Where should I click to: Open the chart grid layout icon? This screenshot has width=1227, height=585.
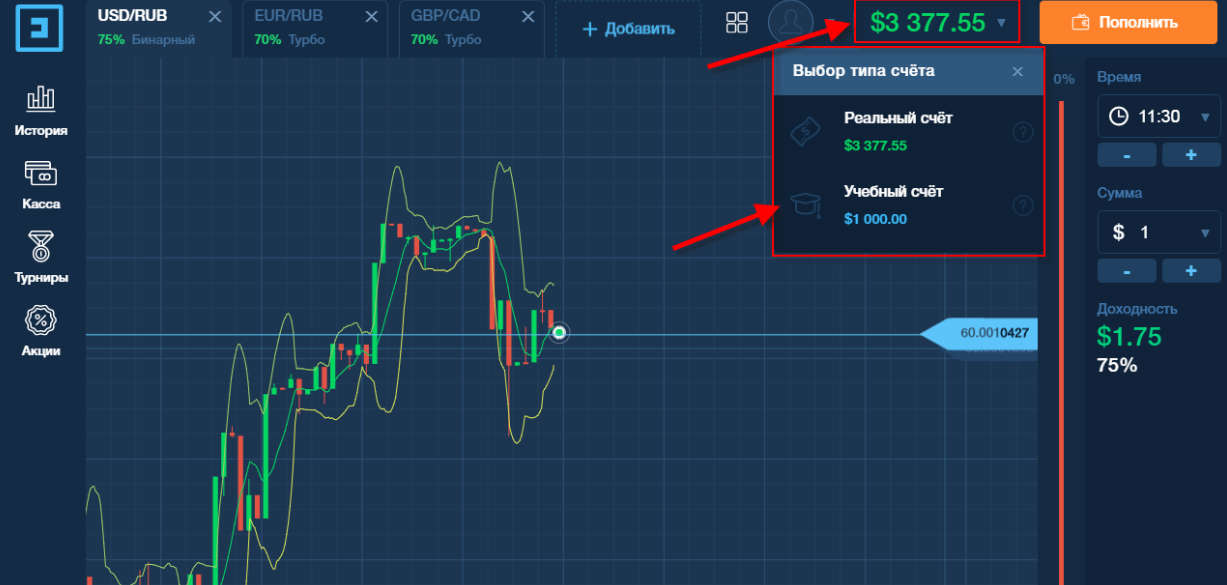tap(737, 23)
